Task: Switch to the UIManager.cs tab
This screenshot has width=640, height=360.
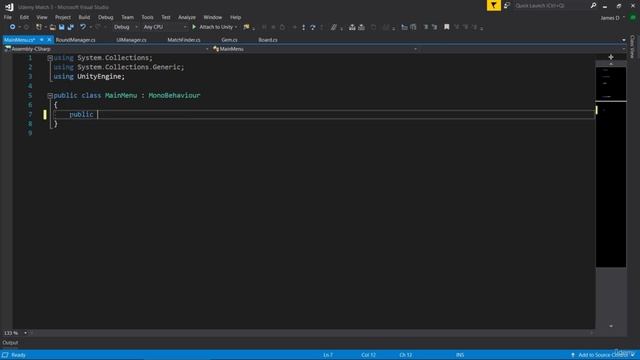Action: click(x=131, y=40)
